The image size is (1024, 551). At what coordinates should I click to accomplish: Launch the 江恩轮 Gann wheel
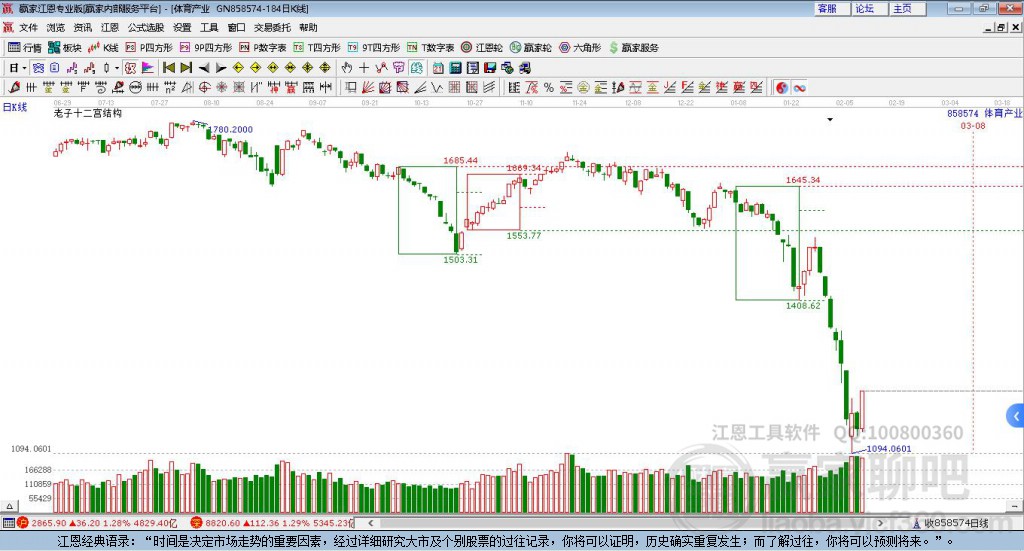click(x=482, y=48)
